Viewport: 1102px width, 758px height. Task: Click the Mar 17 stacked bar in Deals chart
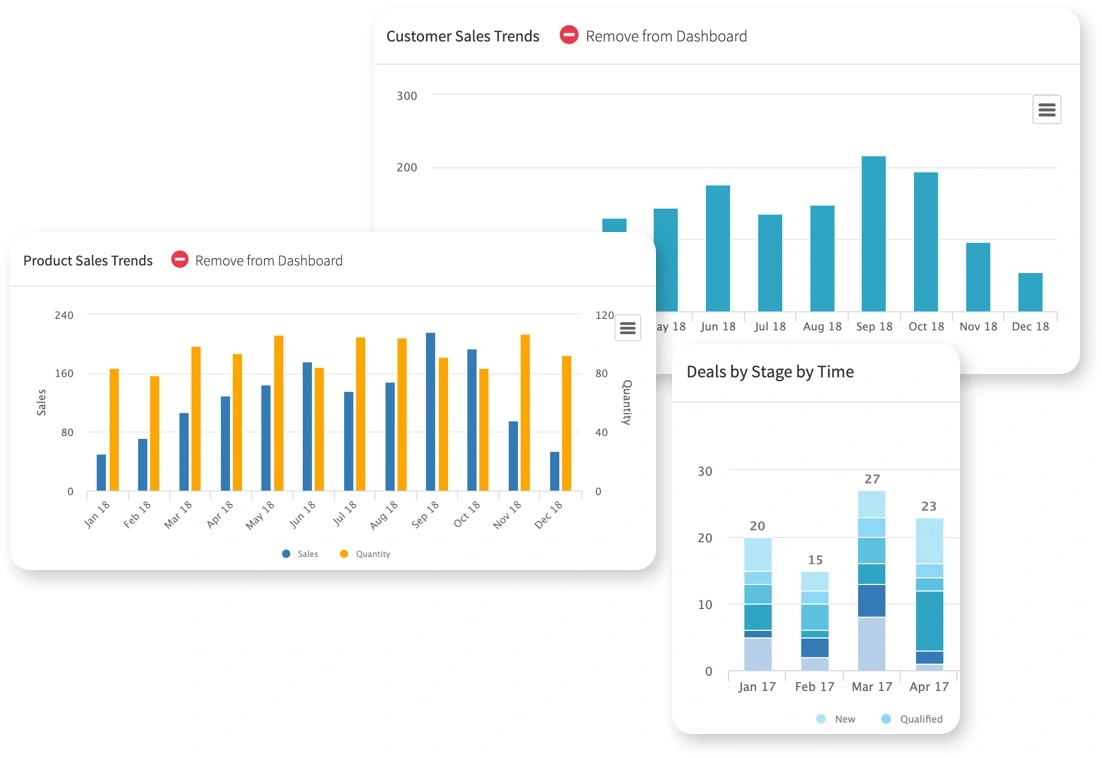pos(871,581)
